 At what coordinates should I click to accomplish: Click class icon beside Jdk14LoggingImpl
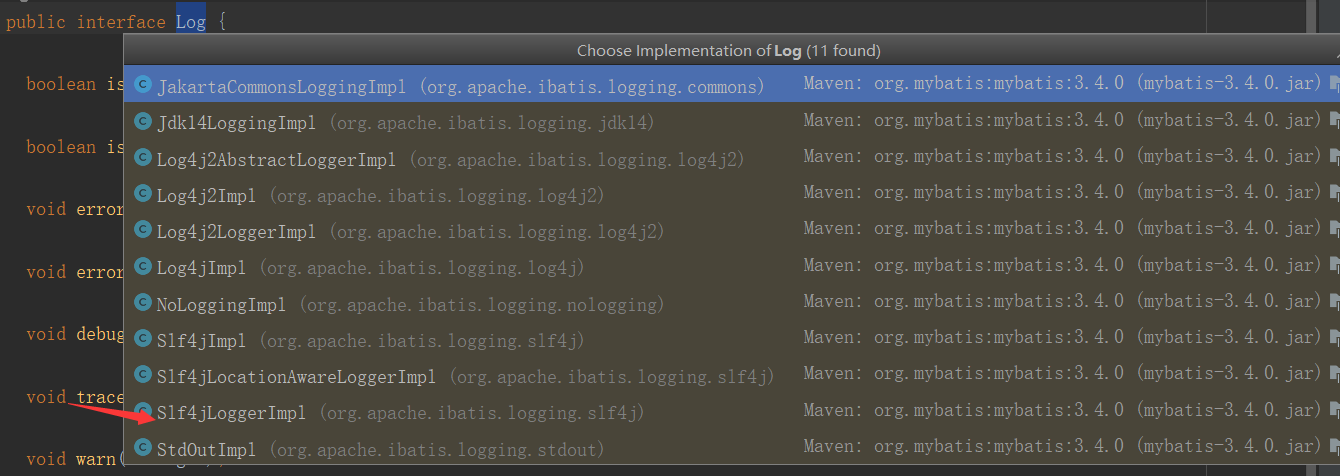coord(142,122)
